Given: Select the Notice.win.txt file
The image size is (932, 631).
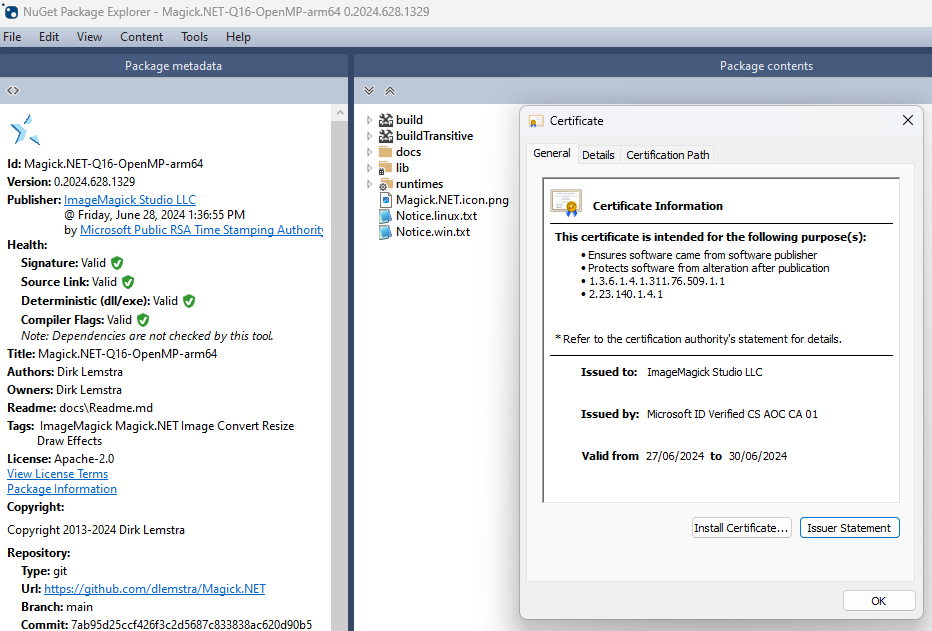Looking at the screenshot, I should [x=432, y=232].
